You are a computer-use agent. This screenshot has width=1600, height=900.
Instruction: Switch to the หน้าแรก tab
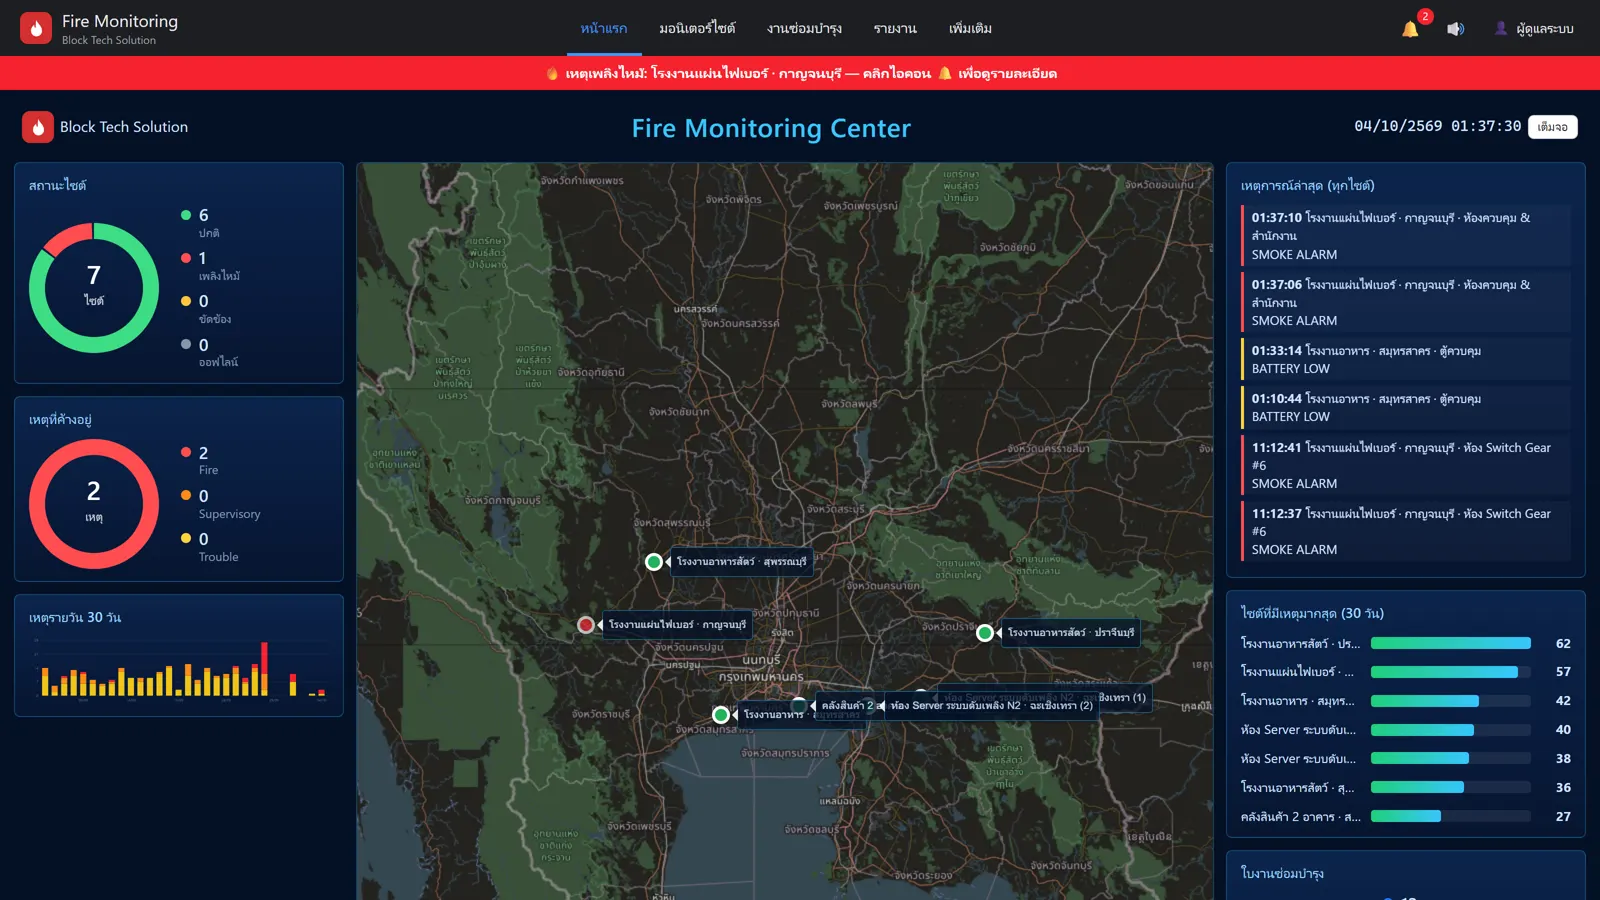(604, 28)
